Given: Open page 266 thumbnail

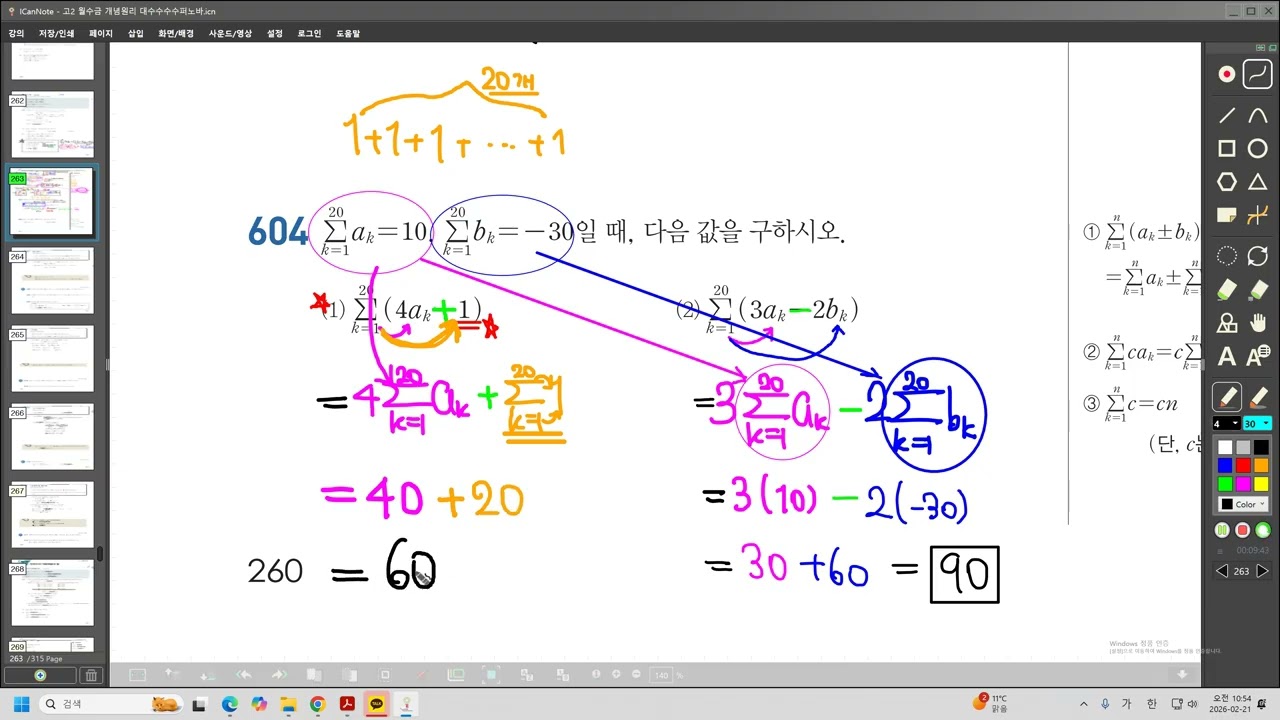Looking at the screenshot, I should click(x=52, y=437).
